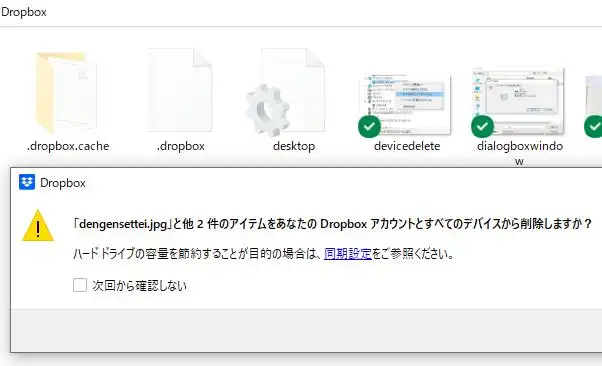Select the .dropbox file icon

[180, 90]
